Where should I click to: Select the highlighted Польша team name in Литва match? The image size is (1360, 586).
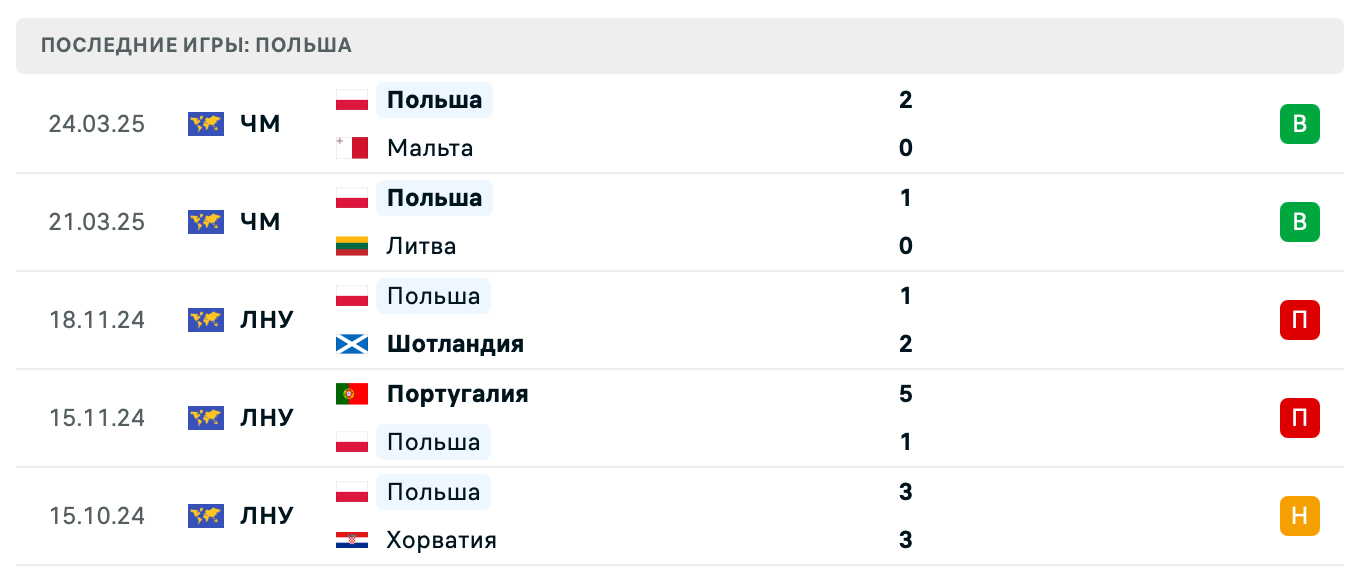[x=433, y=198]
